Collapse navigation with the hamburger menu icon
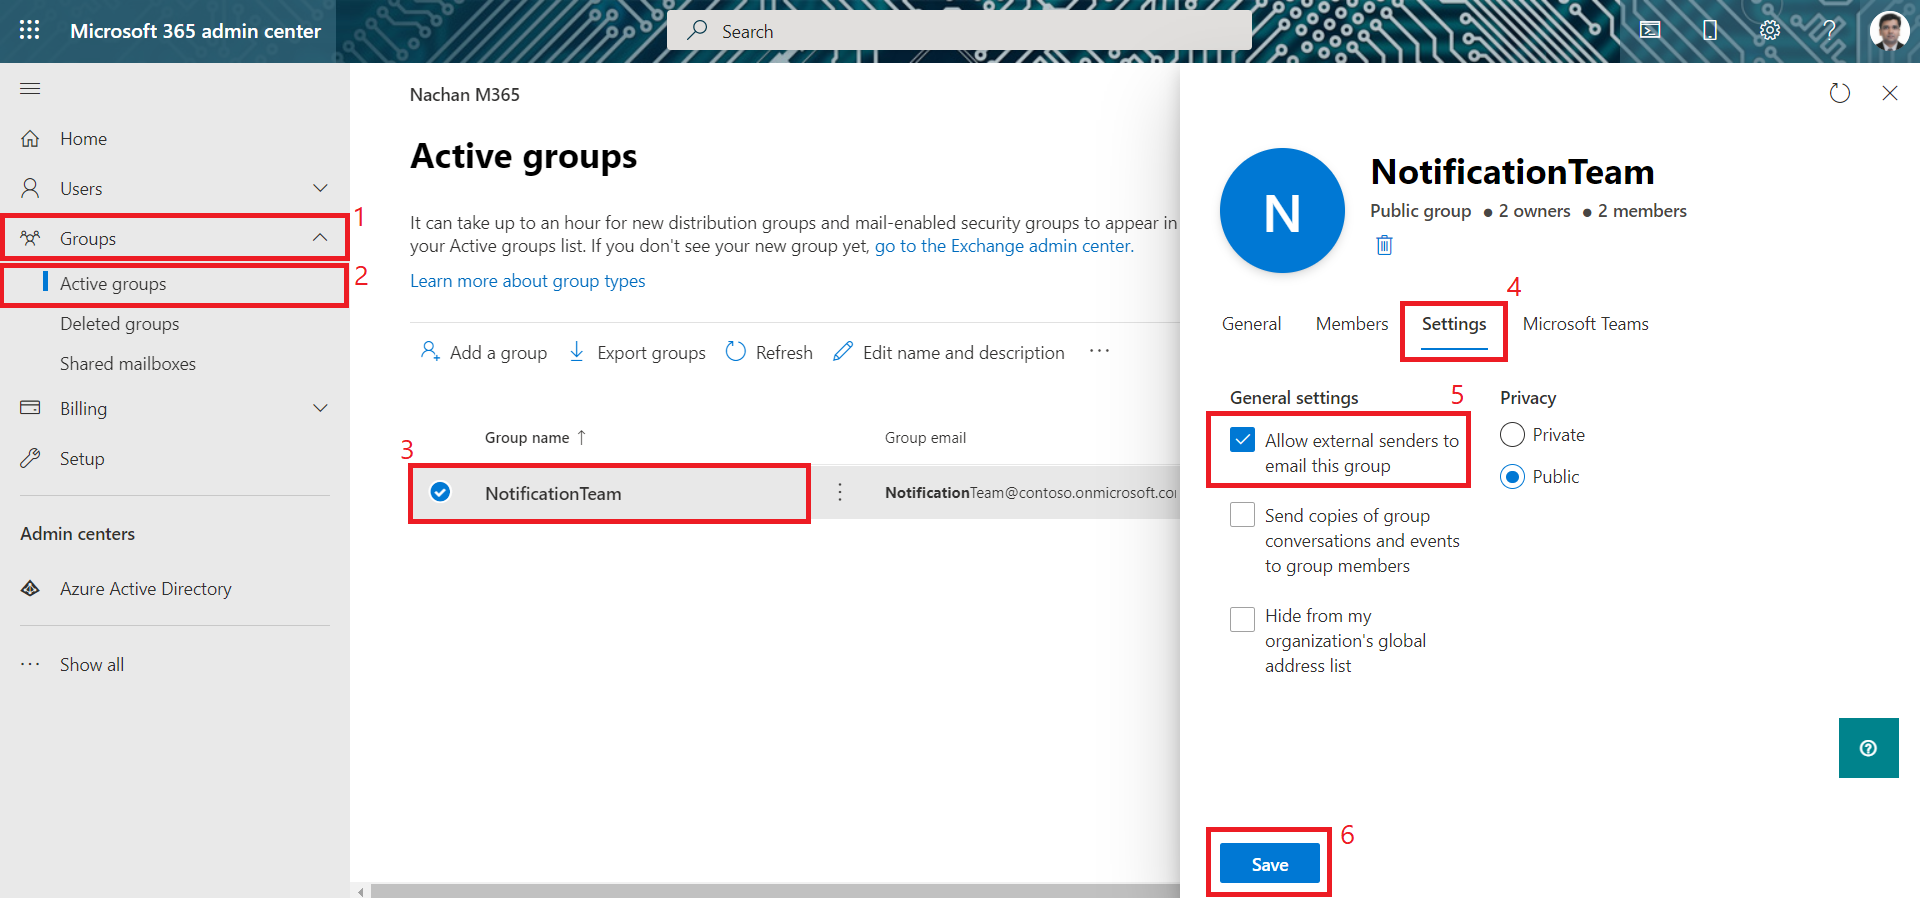This screenshot has height=898, width=1920. (30, 89)
